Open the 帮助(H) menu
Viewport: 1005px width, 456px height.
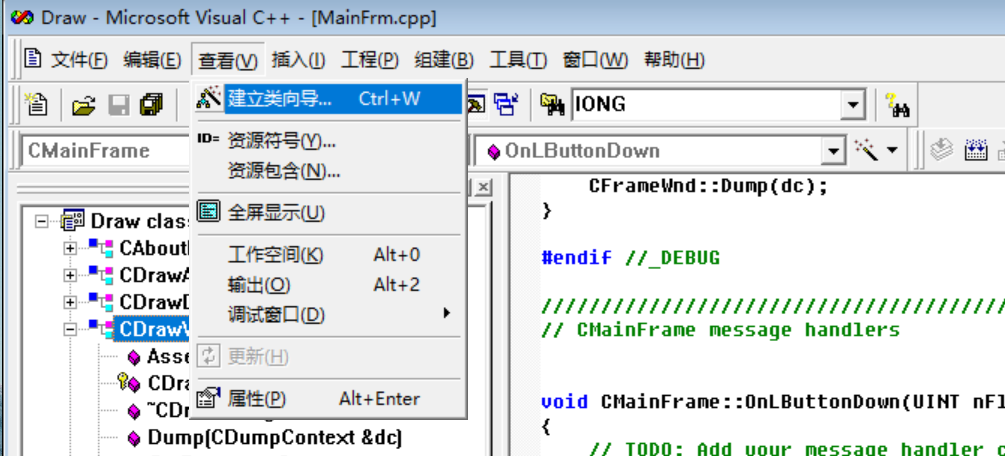tap(674, 60)
